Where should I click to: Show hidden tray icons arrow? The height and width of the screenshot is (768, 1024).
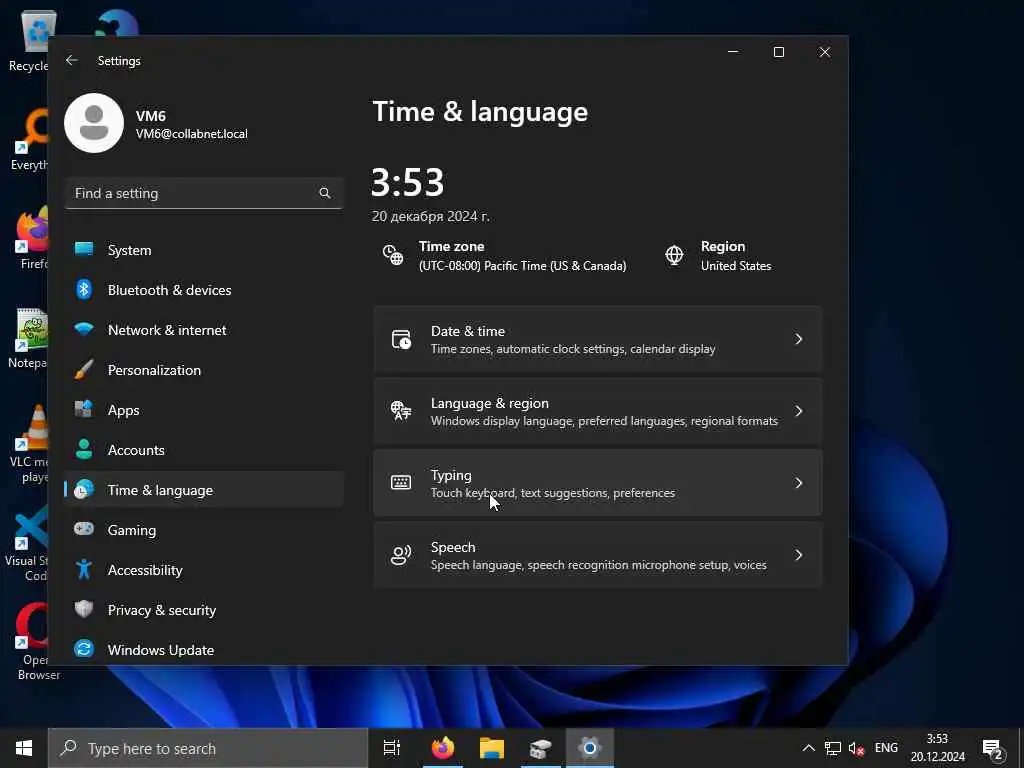[808, 748]
